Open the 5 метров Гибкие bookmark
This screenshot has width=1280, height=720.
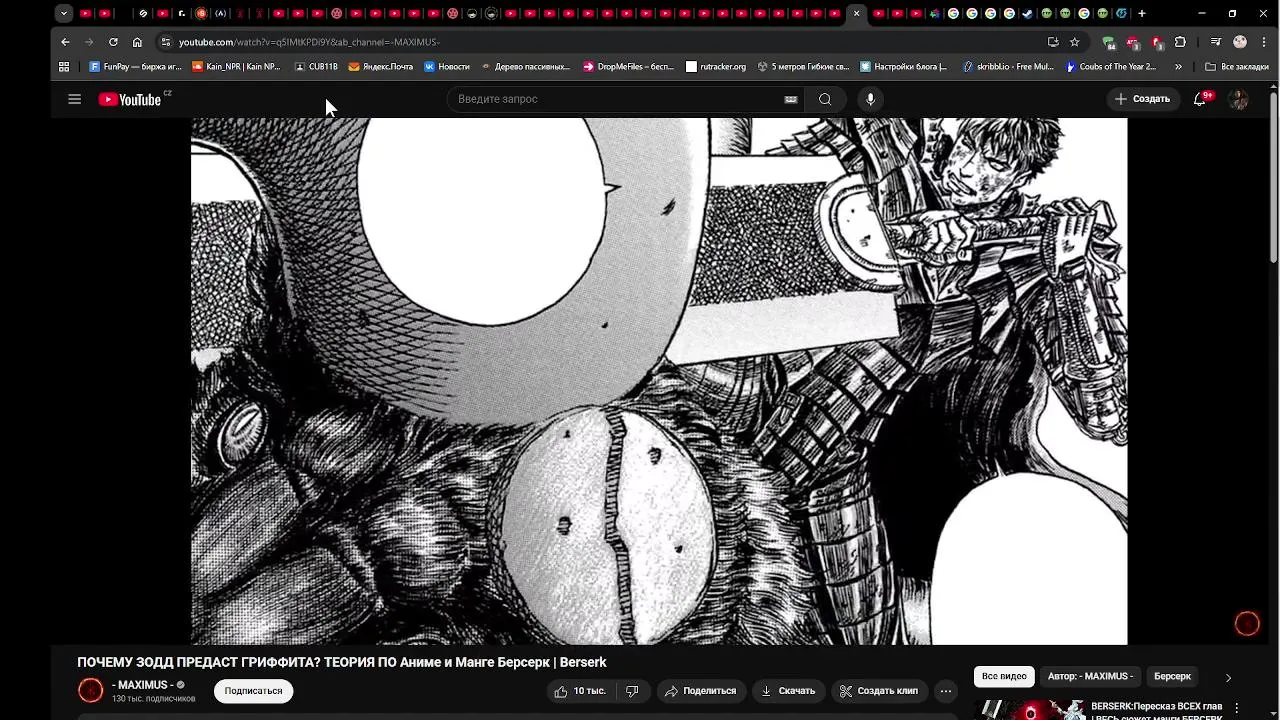point(803,67)
